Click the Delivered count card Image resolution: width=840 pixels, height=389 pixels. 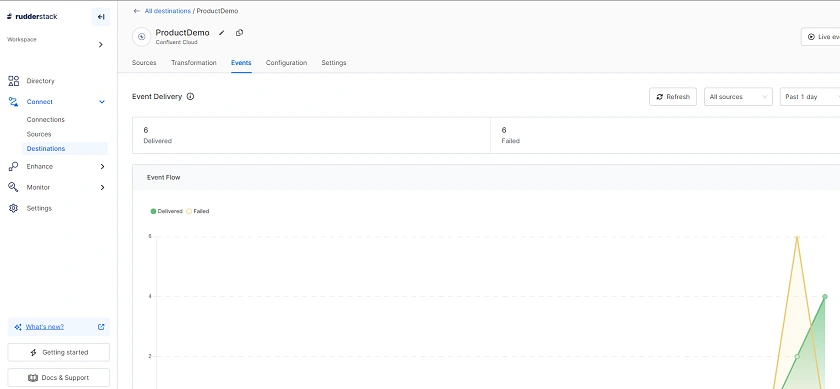311,136
